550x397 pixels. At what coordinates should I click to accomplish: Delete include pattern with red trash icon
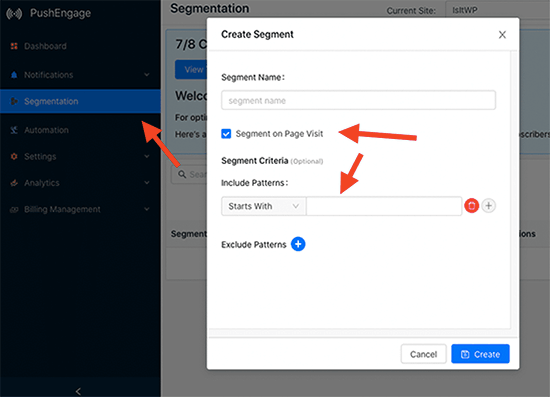click(x=472, y=206)
